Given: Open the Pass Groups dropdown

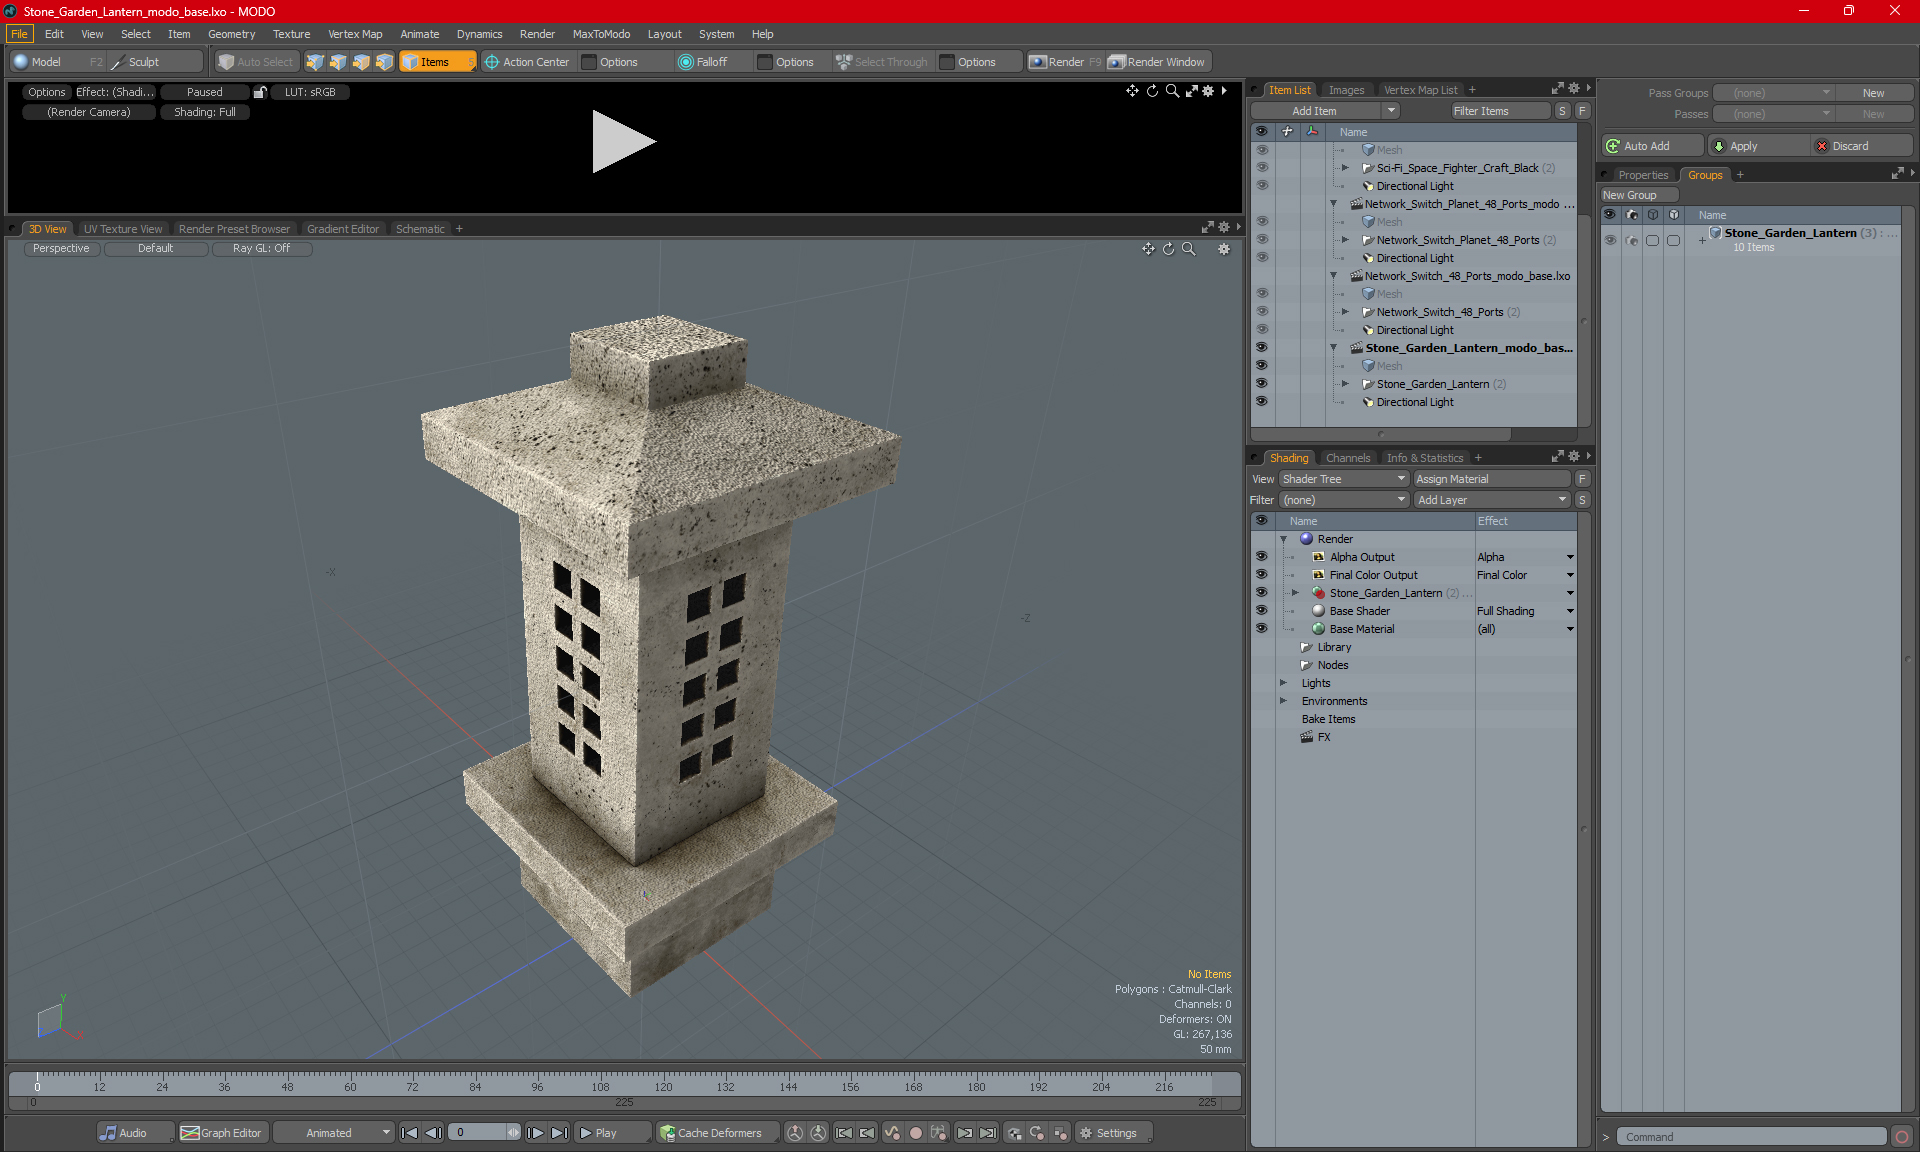Looking at the screenshot, I should tap(1774, 93).
